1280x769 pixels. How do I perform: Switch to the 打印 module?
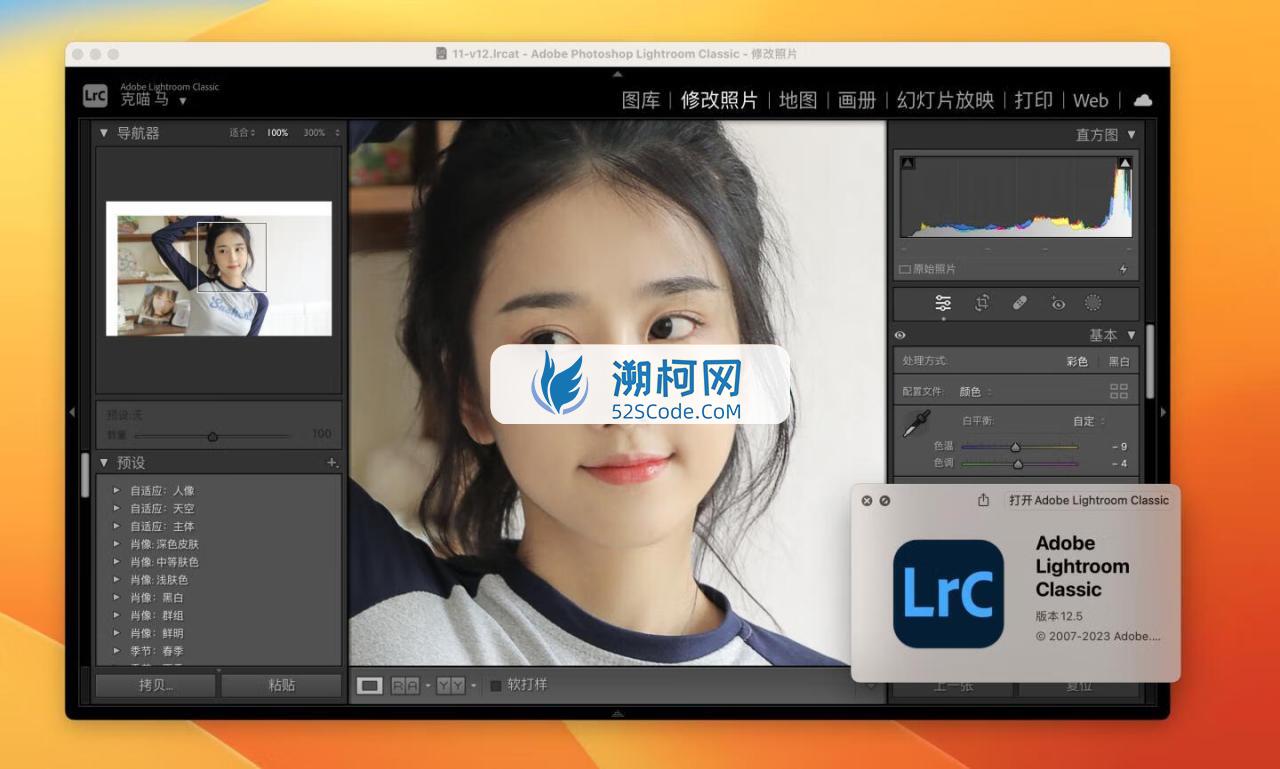tap(1034, 100)
